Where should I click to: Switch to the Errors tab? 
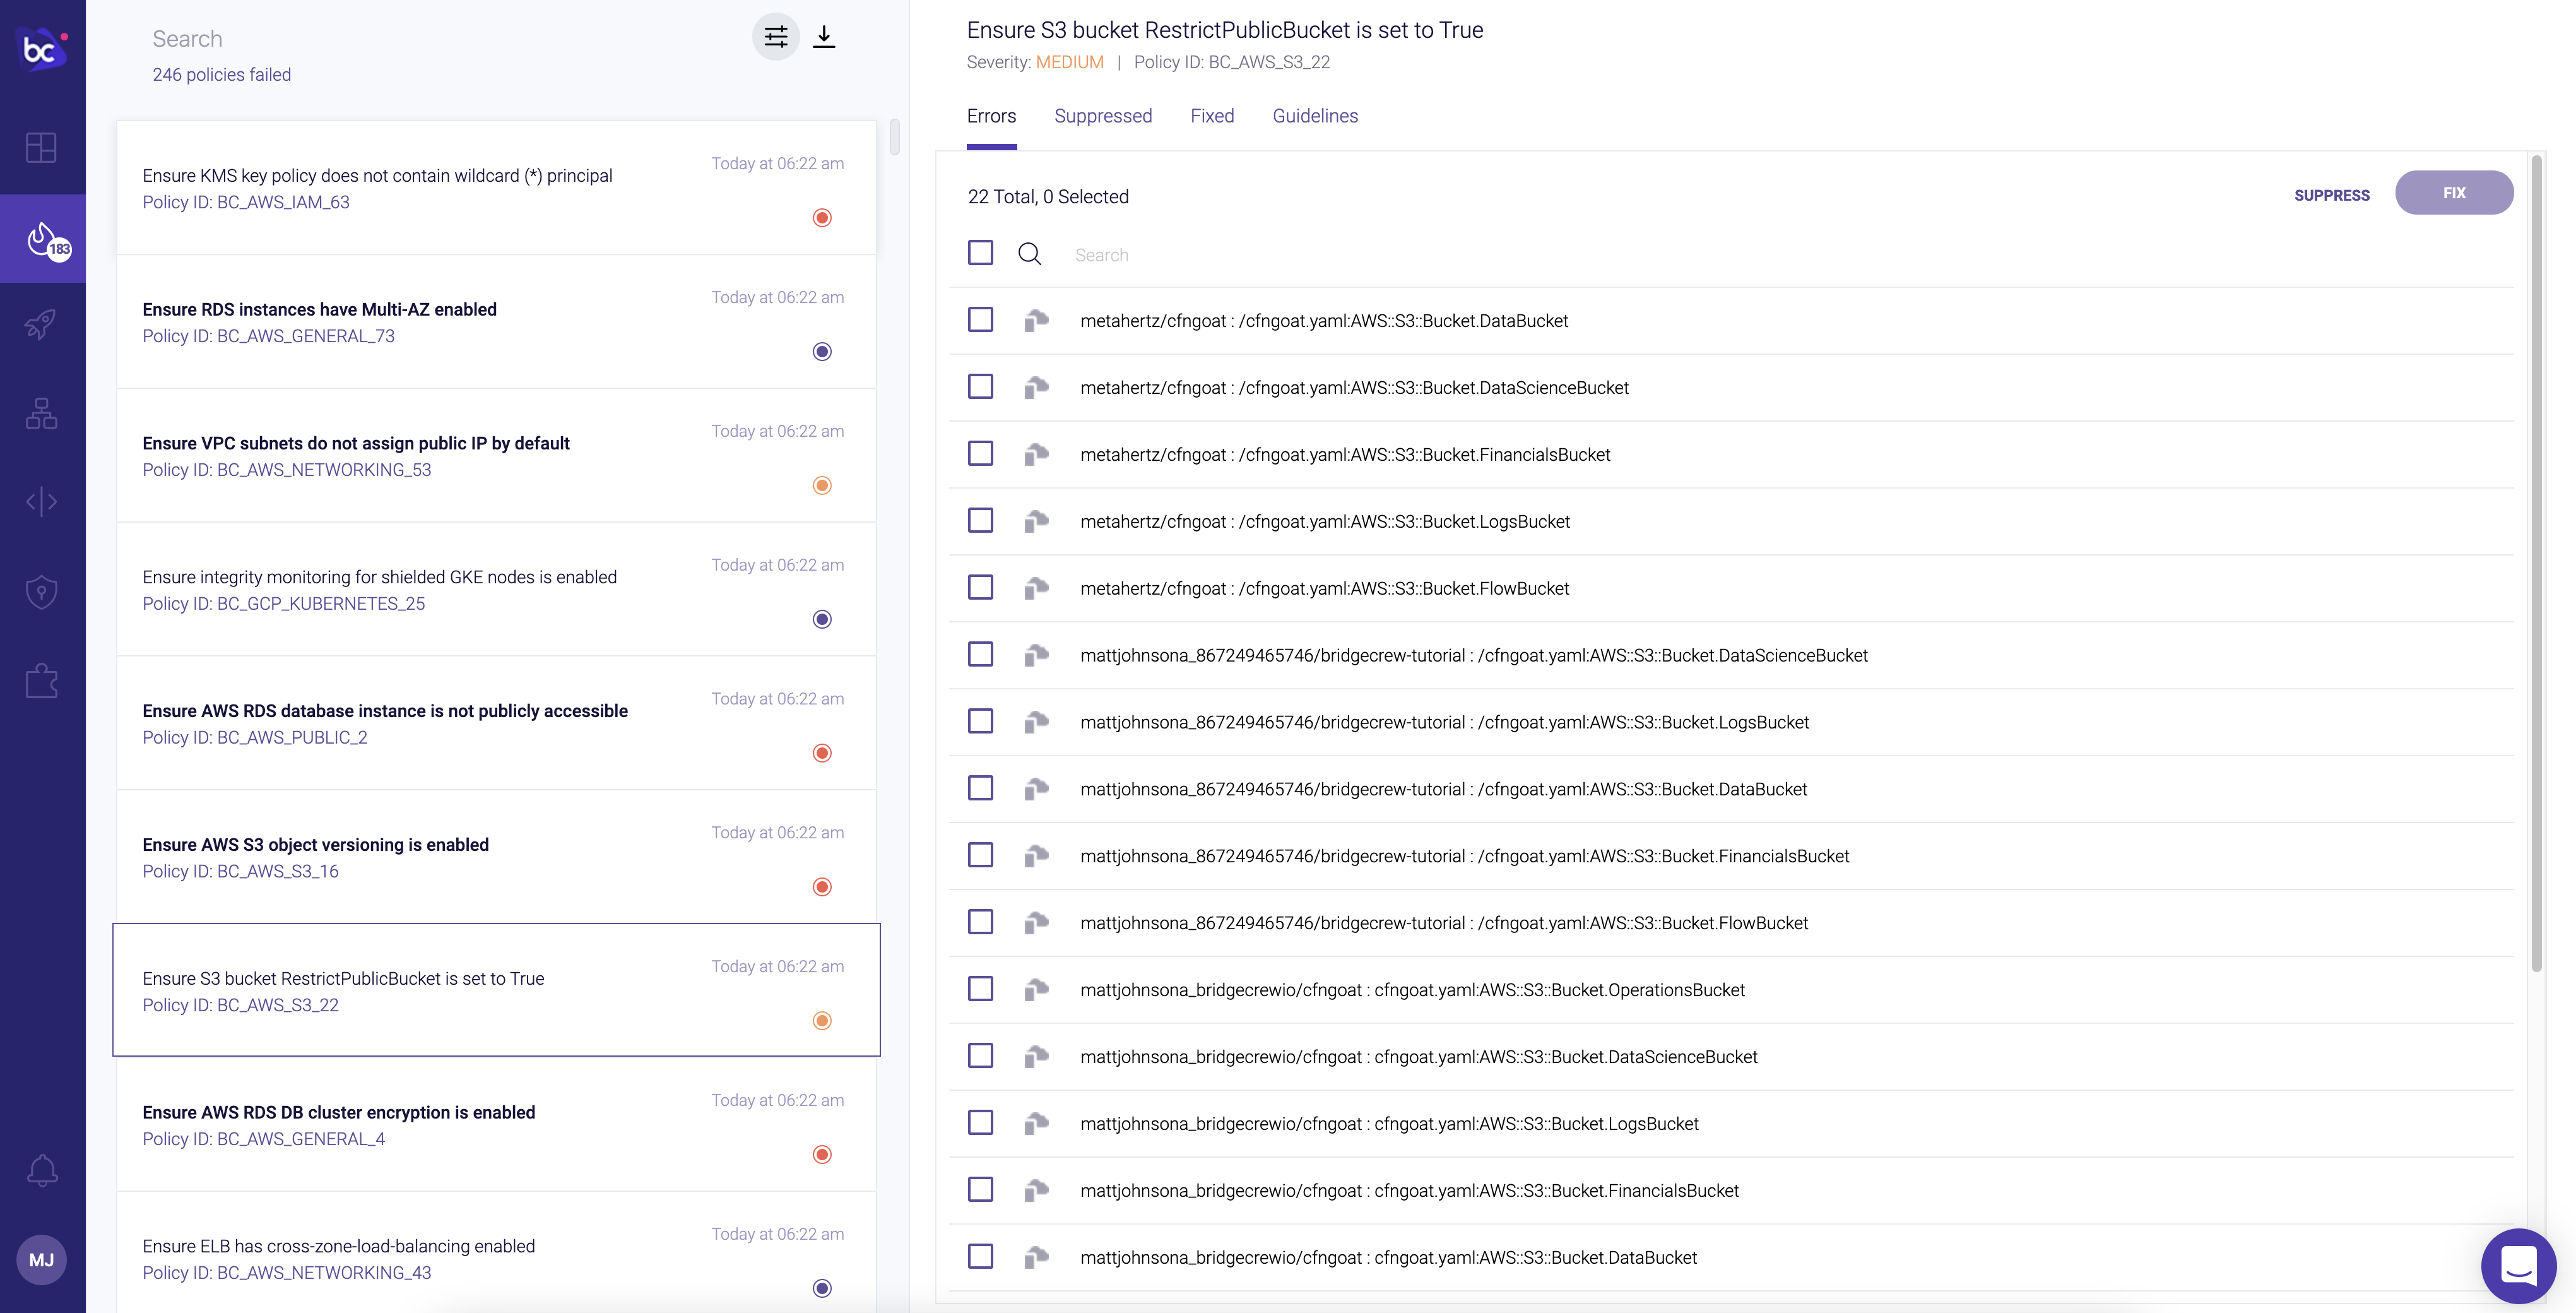coord(991,116)
